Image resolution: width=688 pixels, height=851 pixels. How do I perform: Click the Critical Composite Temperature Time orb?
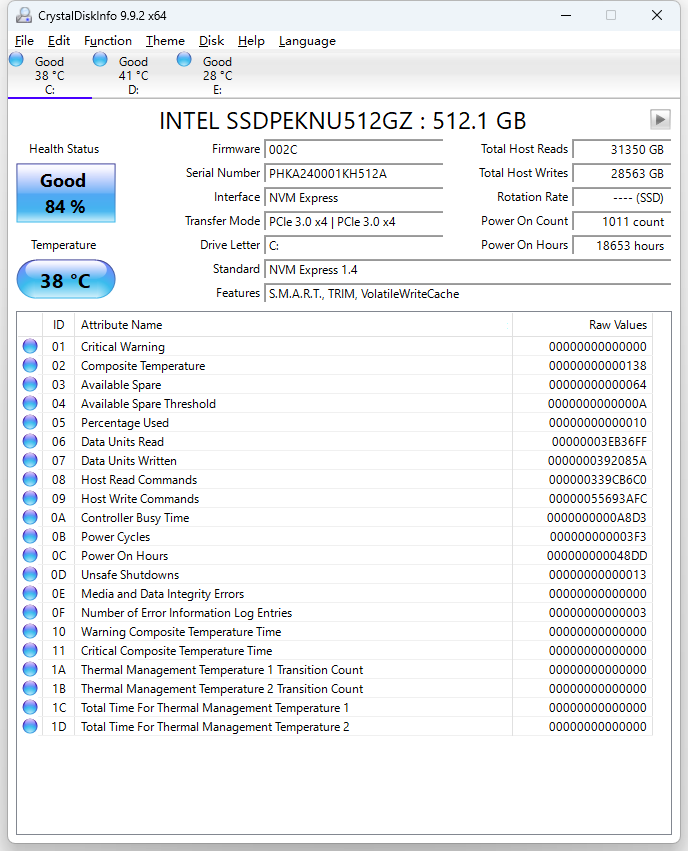point(30,650)
